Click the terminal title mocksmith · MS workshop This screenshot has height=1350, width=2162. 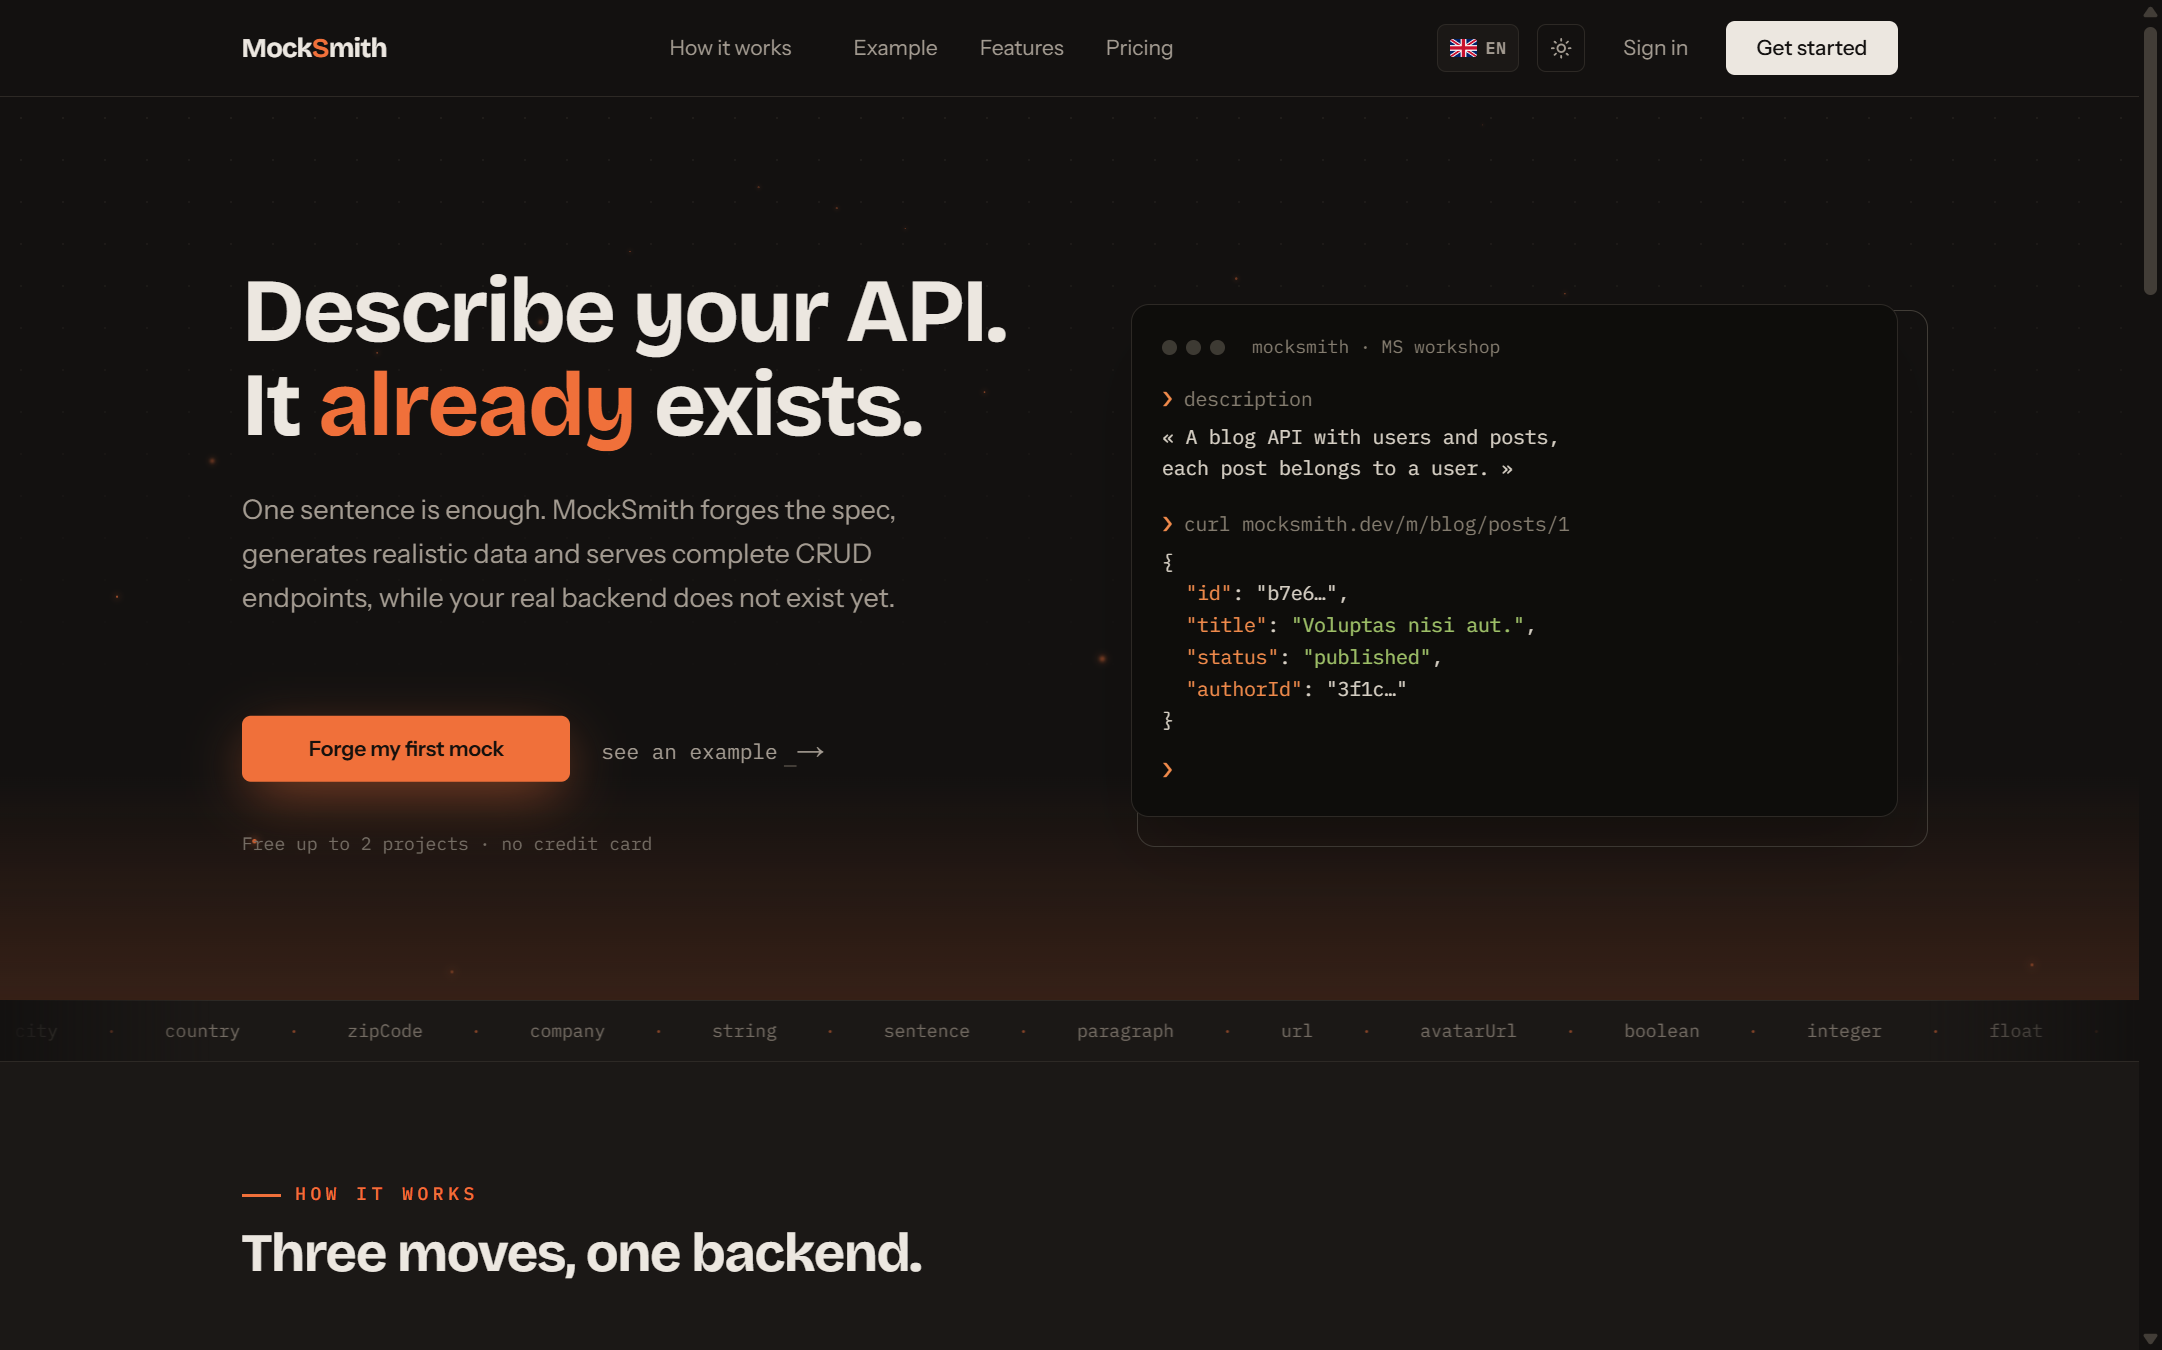coord(1375,347)
